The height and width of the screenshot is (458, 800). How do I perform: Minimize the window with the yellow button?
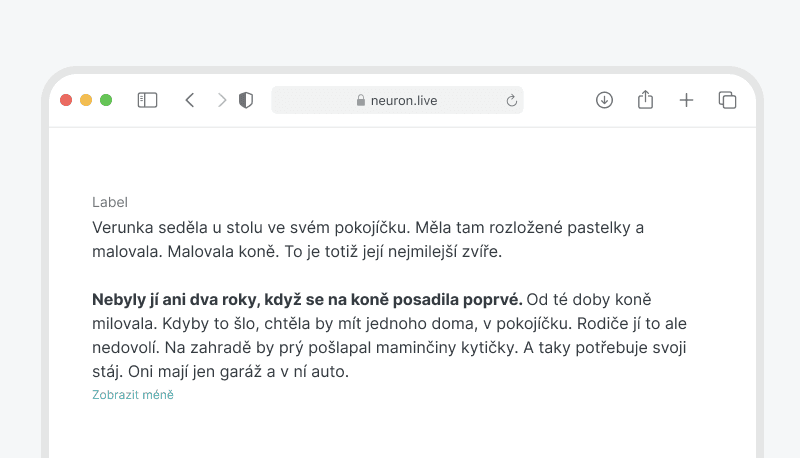(86, 100)
